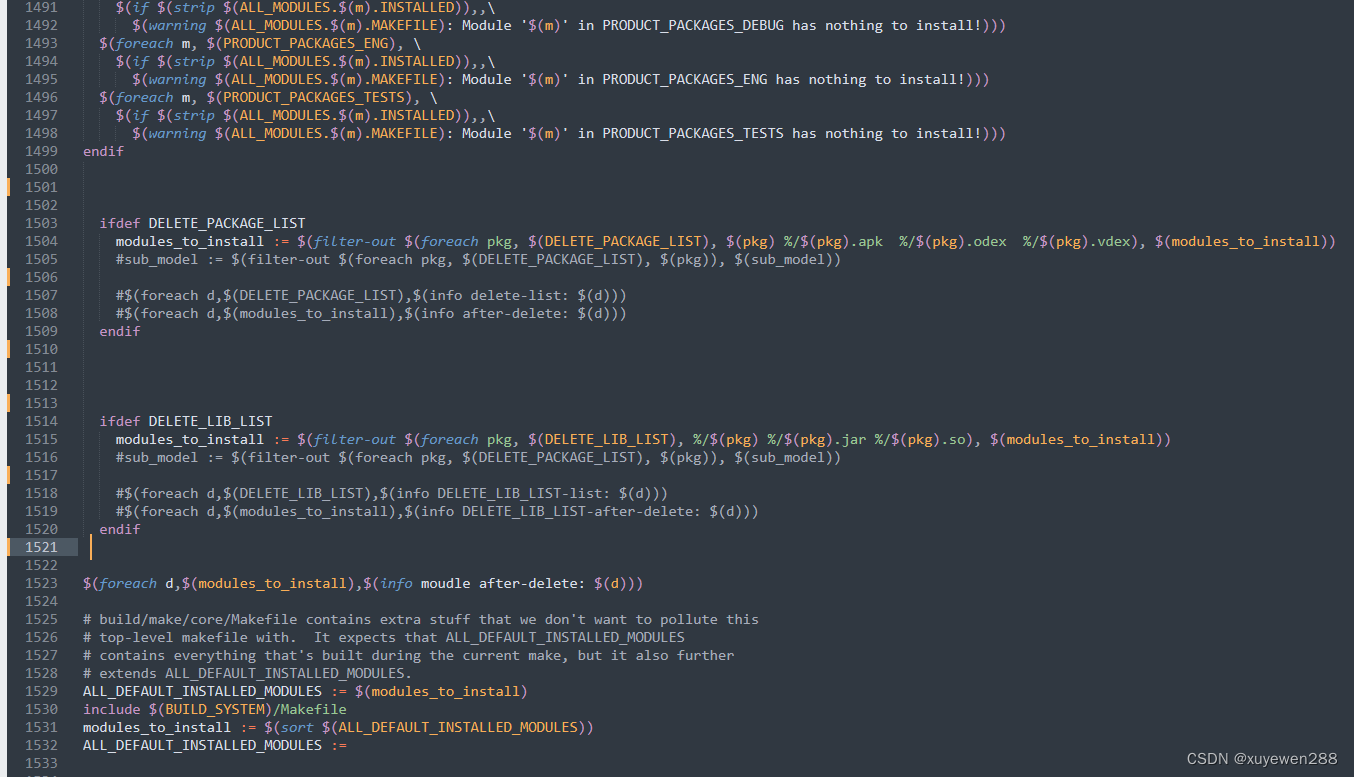
Task: Click line number 1514 in the gutter
Action: pos(41,421)
